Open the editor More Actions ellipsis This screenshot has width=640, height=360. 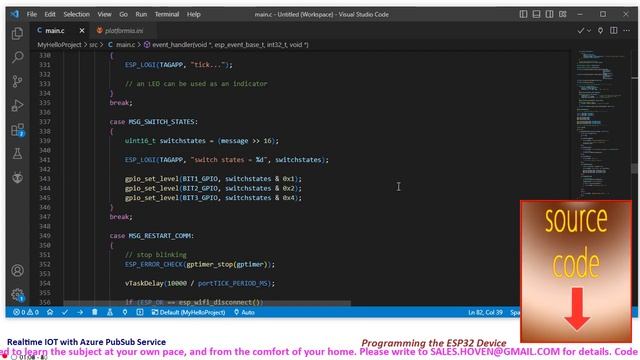click(627, 31)
